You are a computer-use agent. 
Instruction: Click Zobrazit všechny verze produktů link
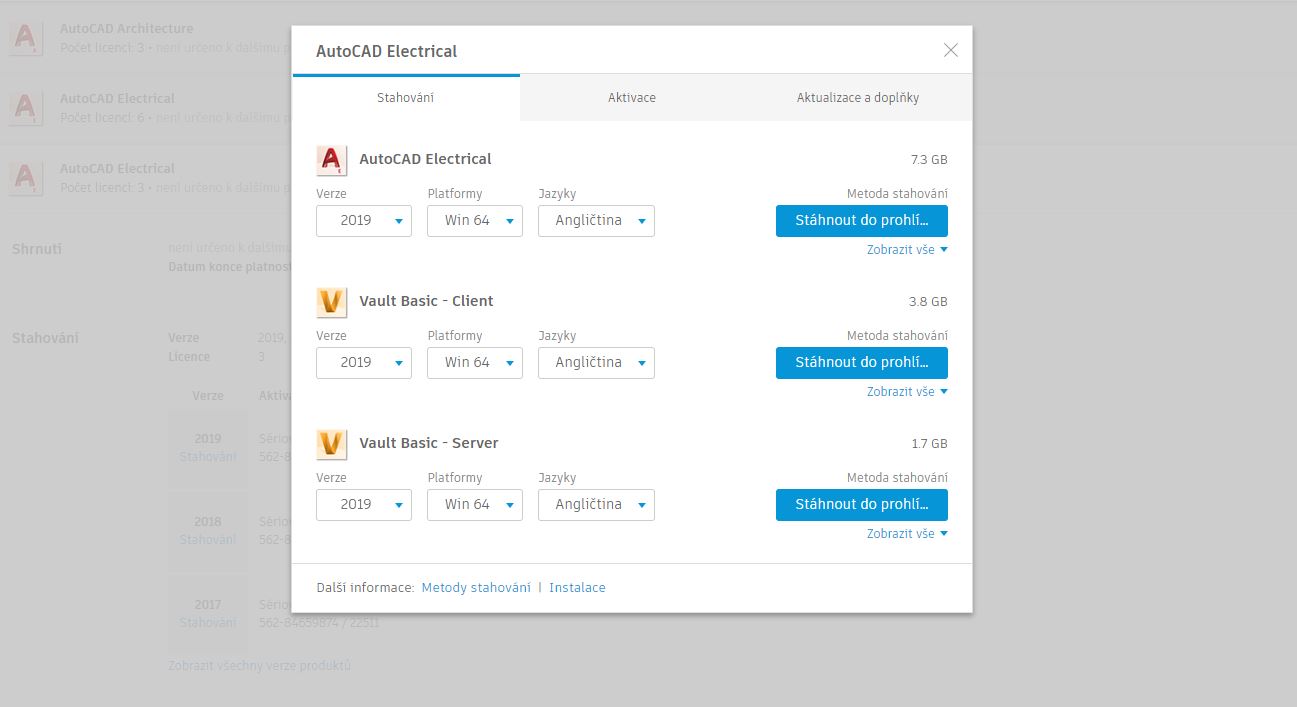pyautogui.click(x=260, y=666)
